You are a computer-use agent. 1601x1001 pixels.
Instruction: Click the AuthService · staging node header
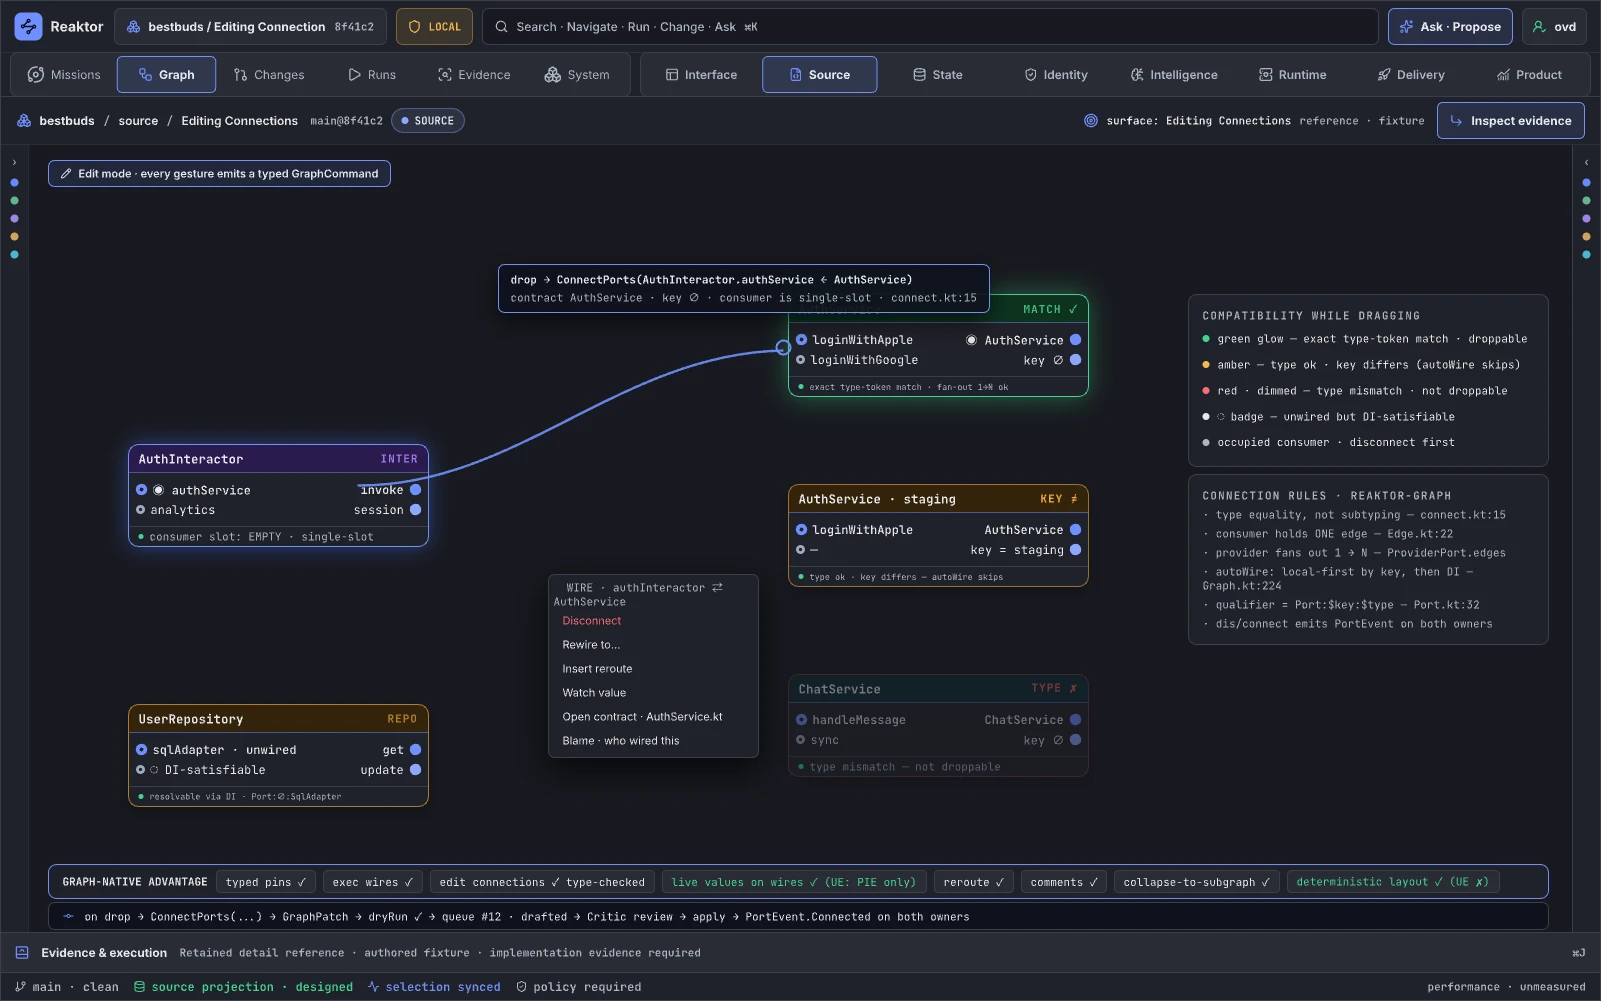938,499
